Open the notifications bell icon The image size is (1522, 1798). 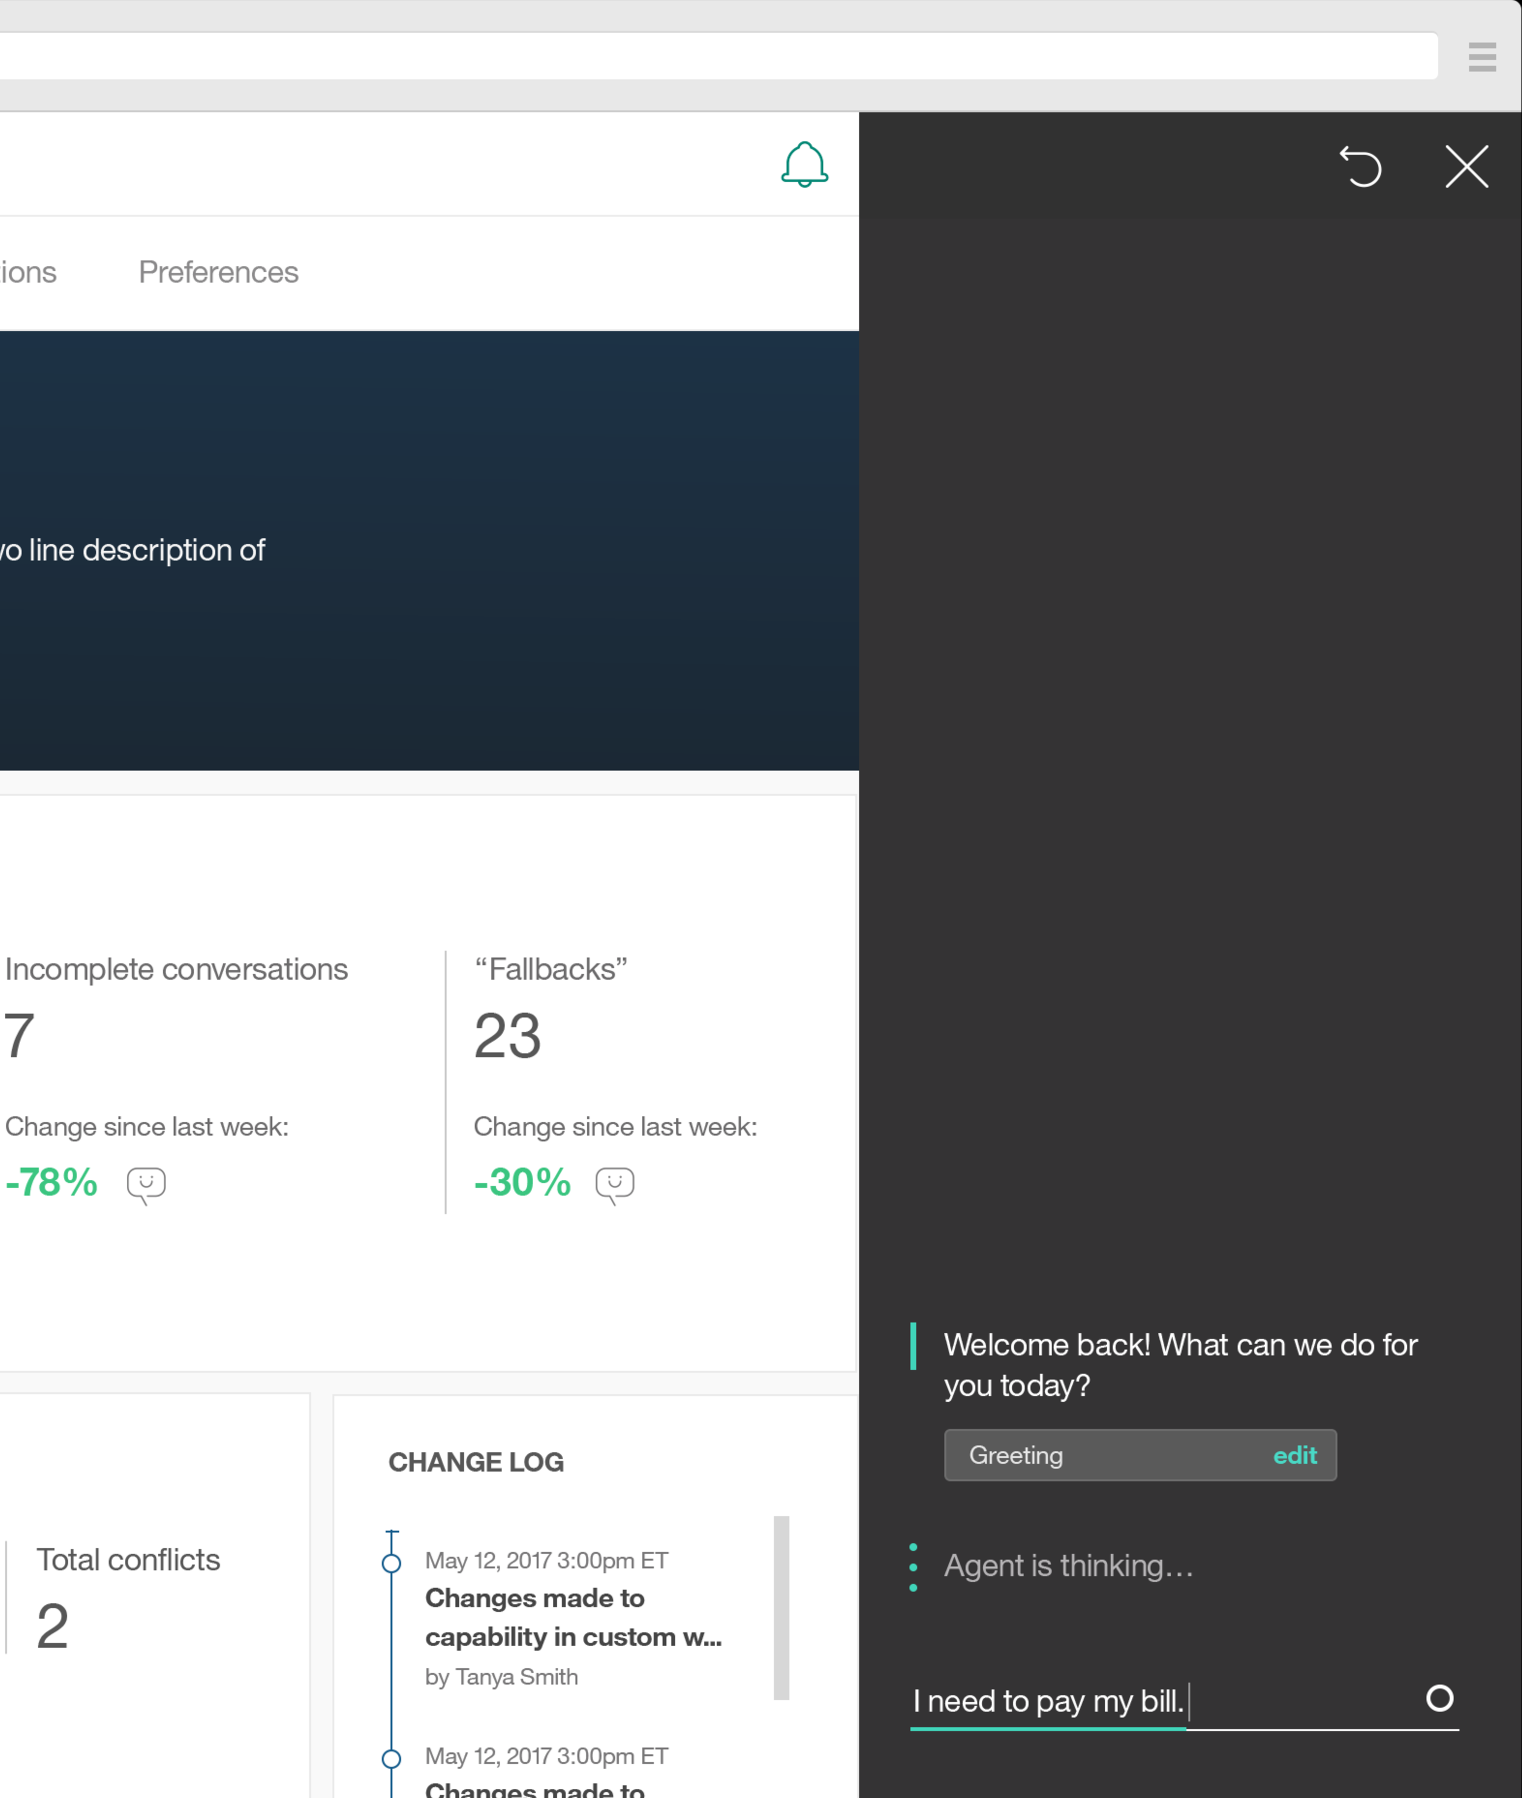click(x=804, y=165)
